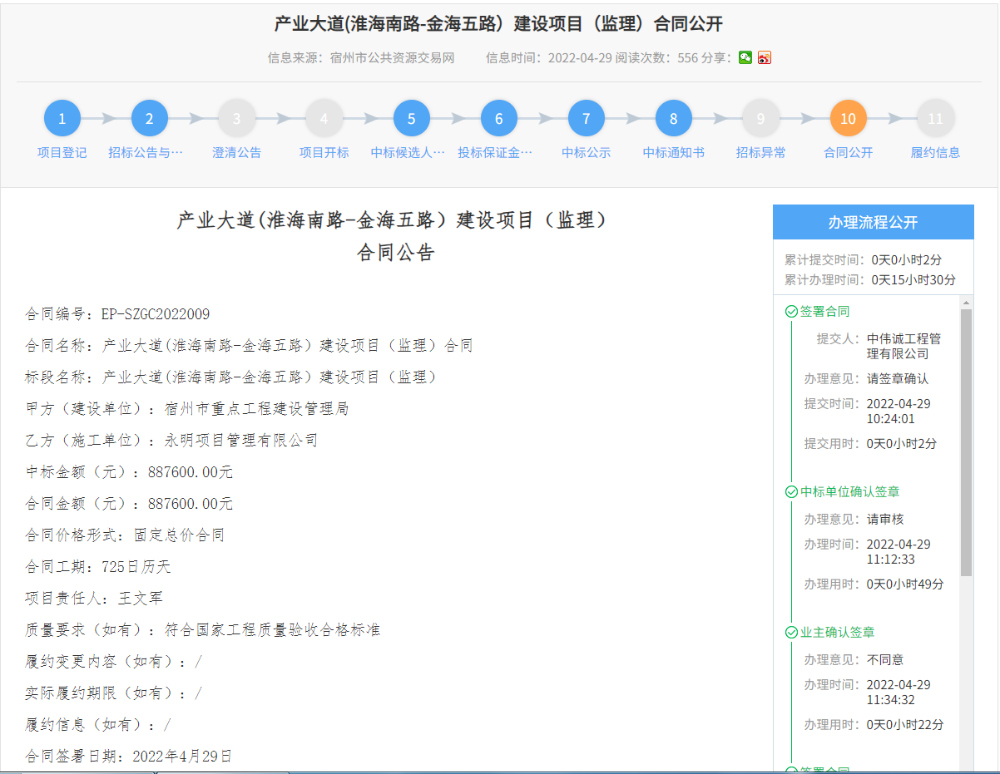Click the 请签章确认 opinion text
The image size is (1000, 774).
[x=897, y=379]
